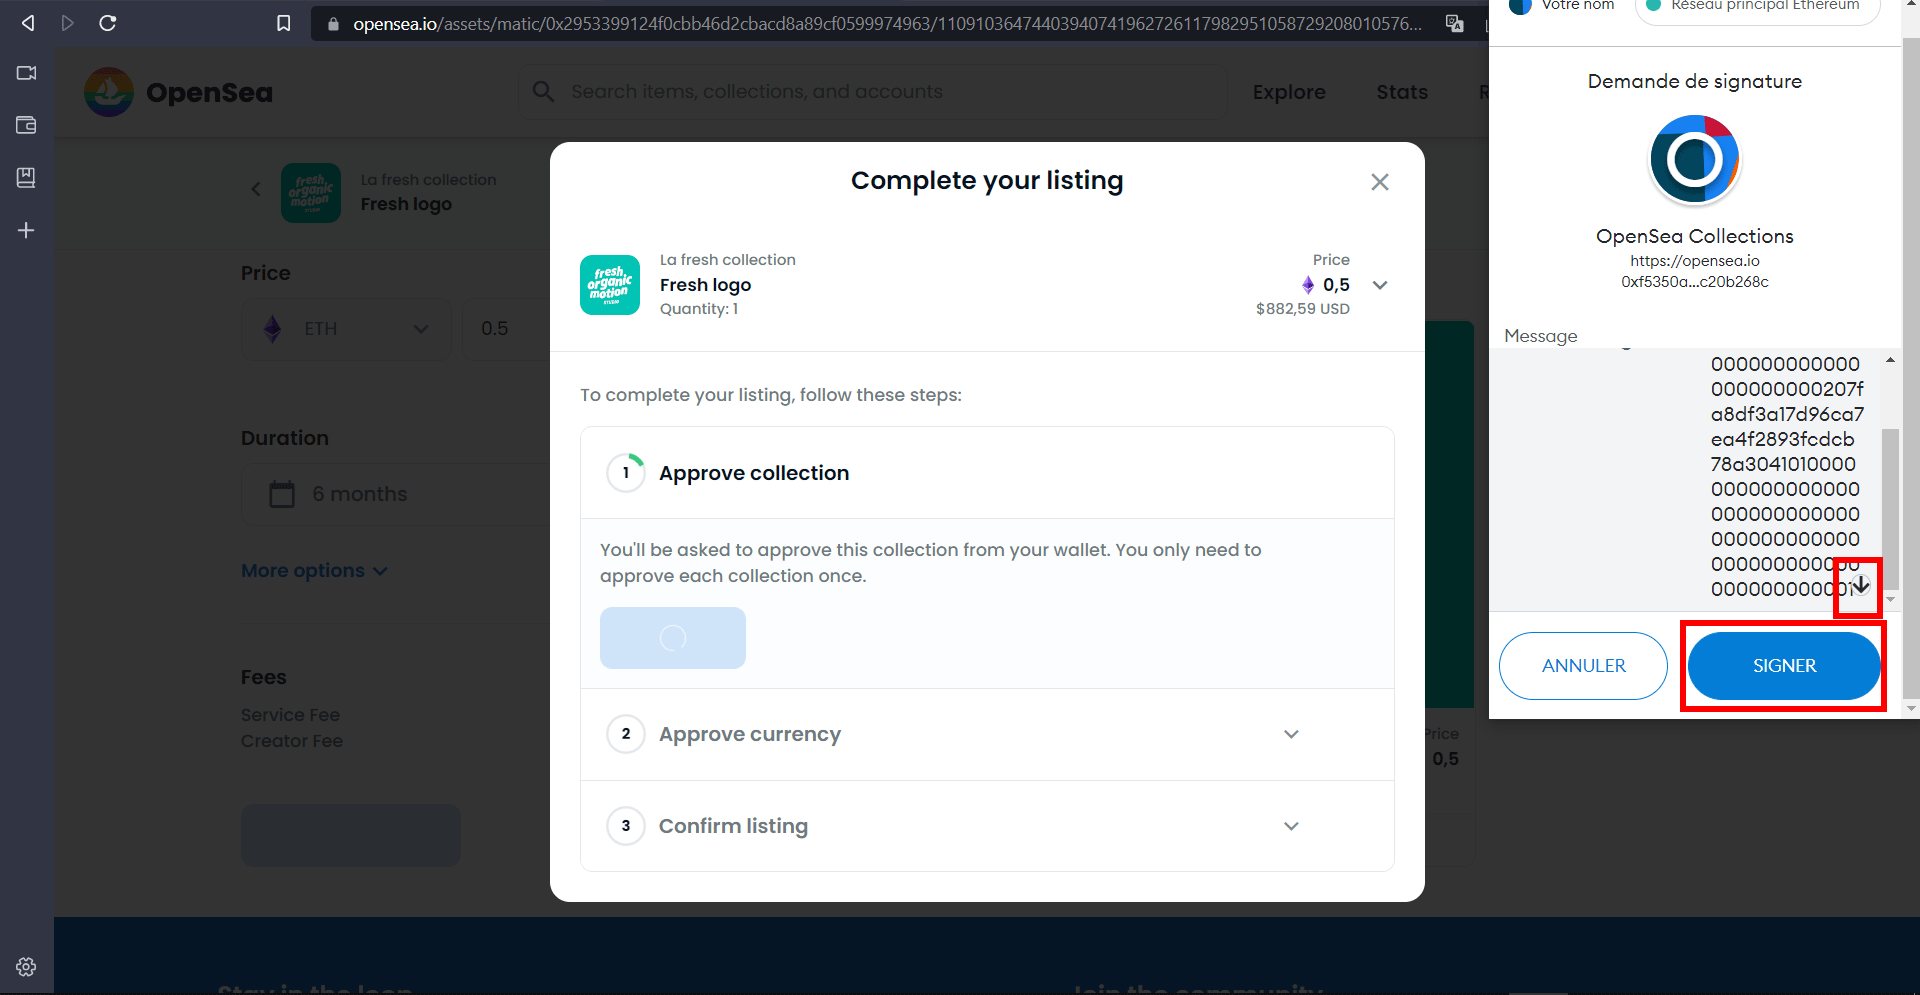The width and height of the screenshot is (1920, 995).
Task: Click the ANNULER button
Action: [1583, 666]
